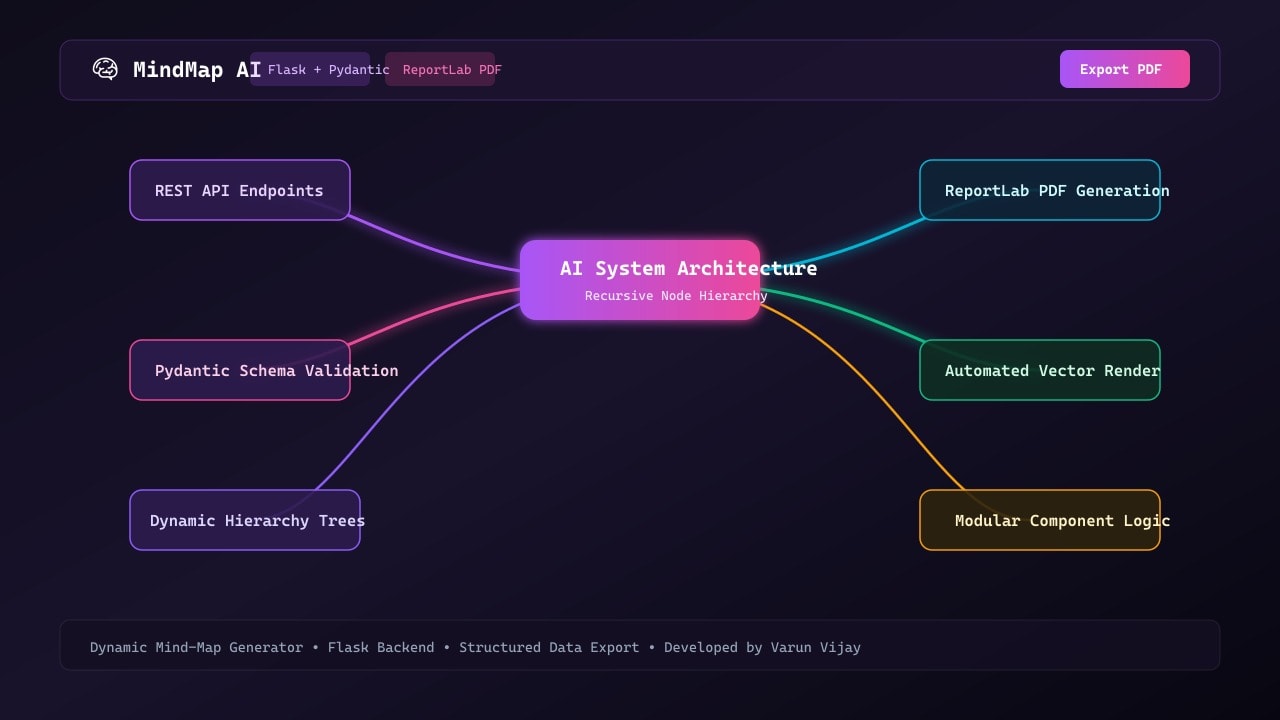Click the Recursive Node Hierarchy subtitle
Screen dimensions: 1280x720
676,296
